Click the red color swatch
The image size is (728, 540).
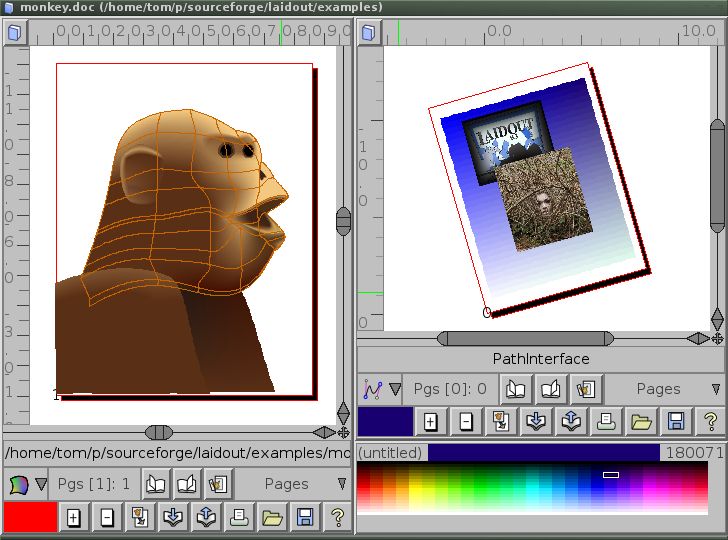click(30, 517)
